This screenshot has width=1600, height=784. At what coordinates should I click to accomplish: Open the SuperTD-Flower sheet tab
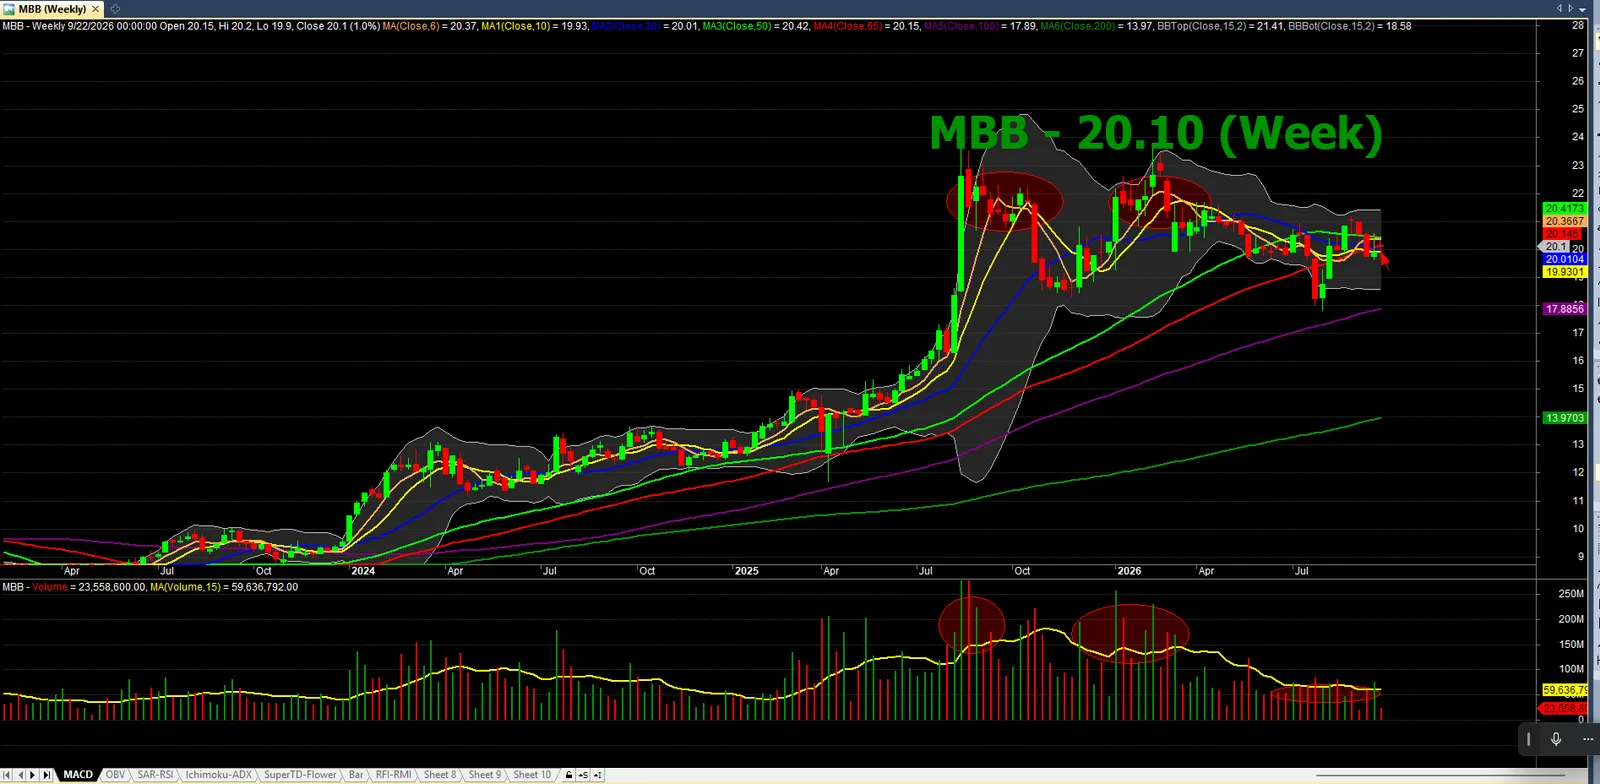300,775
